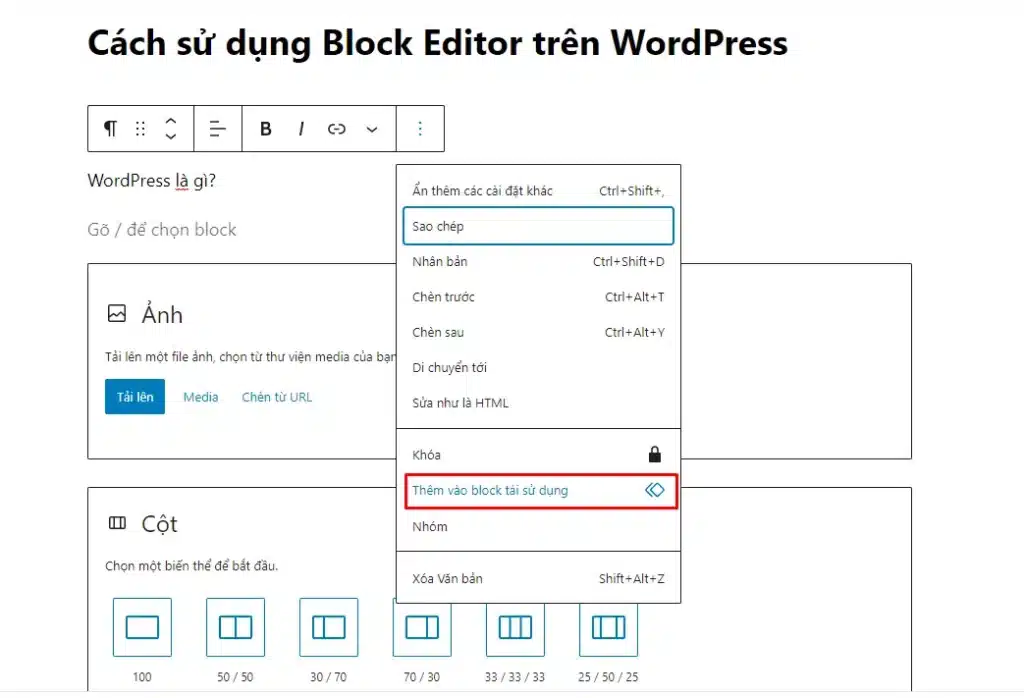Click the drag handle dots icon
The height and width of the screenshot is (698, 1024).
point(140,129)
